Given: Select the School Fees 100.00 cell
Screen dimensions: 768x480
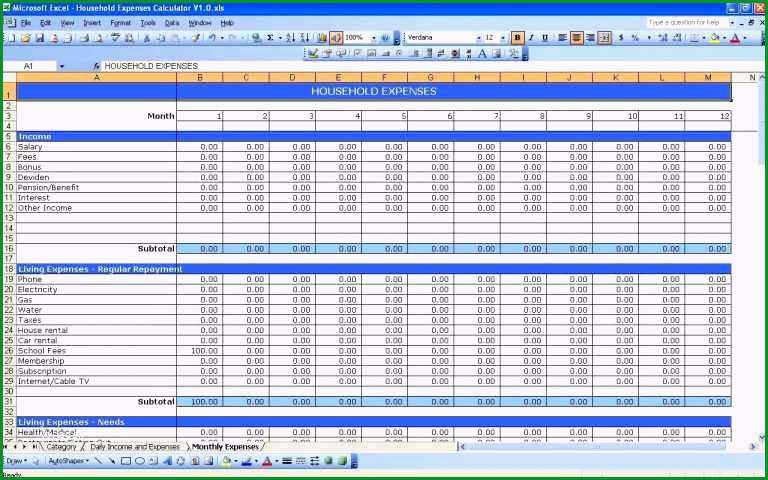Looking at the screenshot, I should pos(199,351).
